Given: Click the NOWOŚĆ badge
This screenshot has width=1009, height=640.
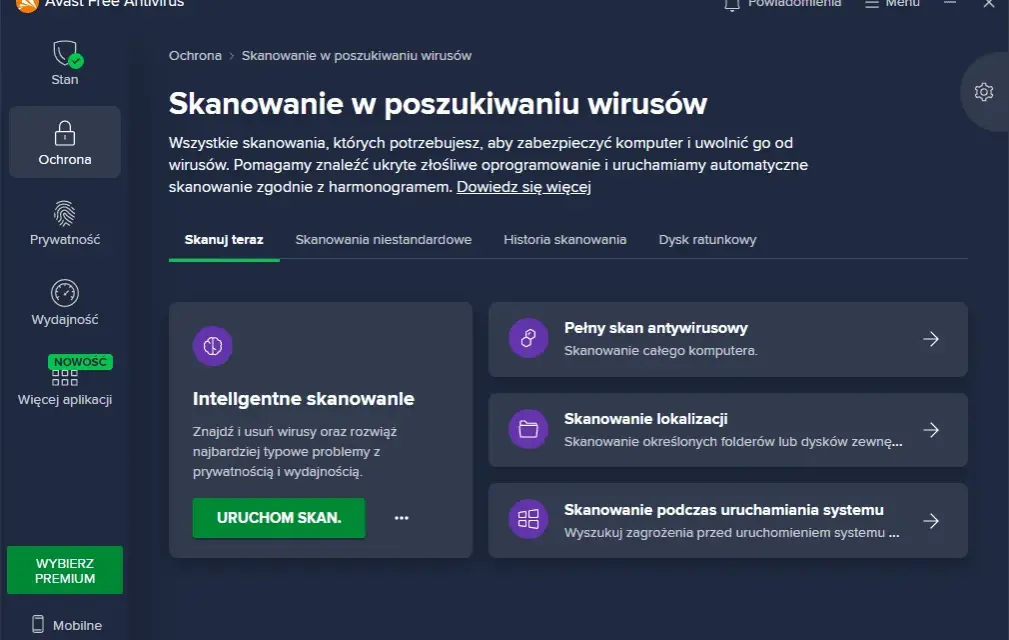Looking at the screenshot, I should pos(80,361).
